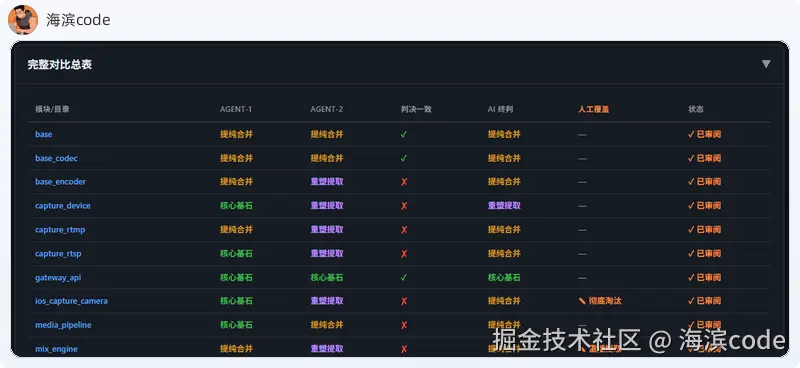
Task: Click the AI 终判 column header
Action: click(x=501, y=109)
